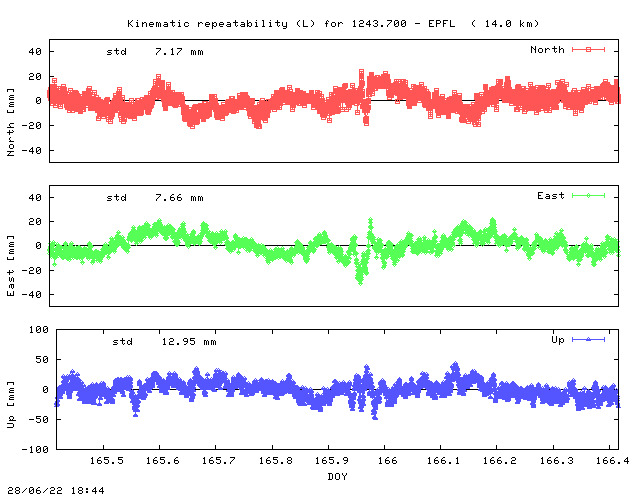Click the East plot y-axis label -20
Screen dimensions: 640x496
click(31, 271)
